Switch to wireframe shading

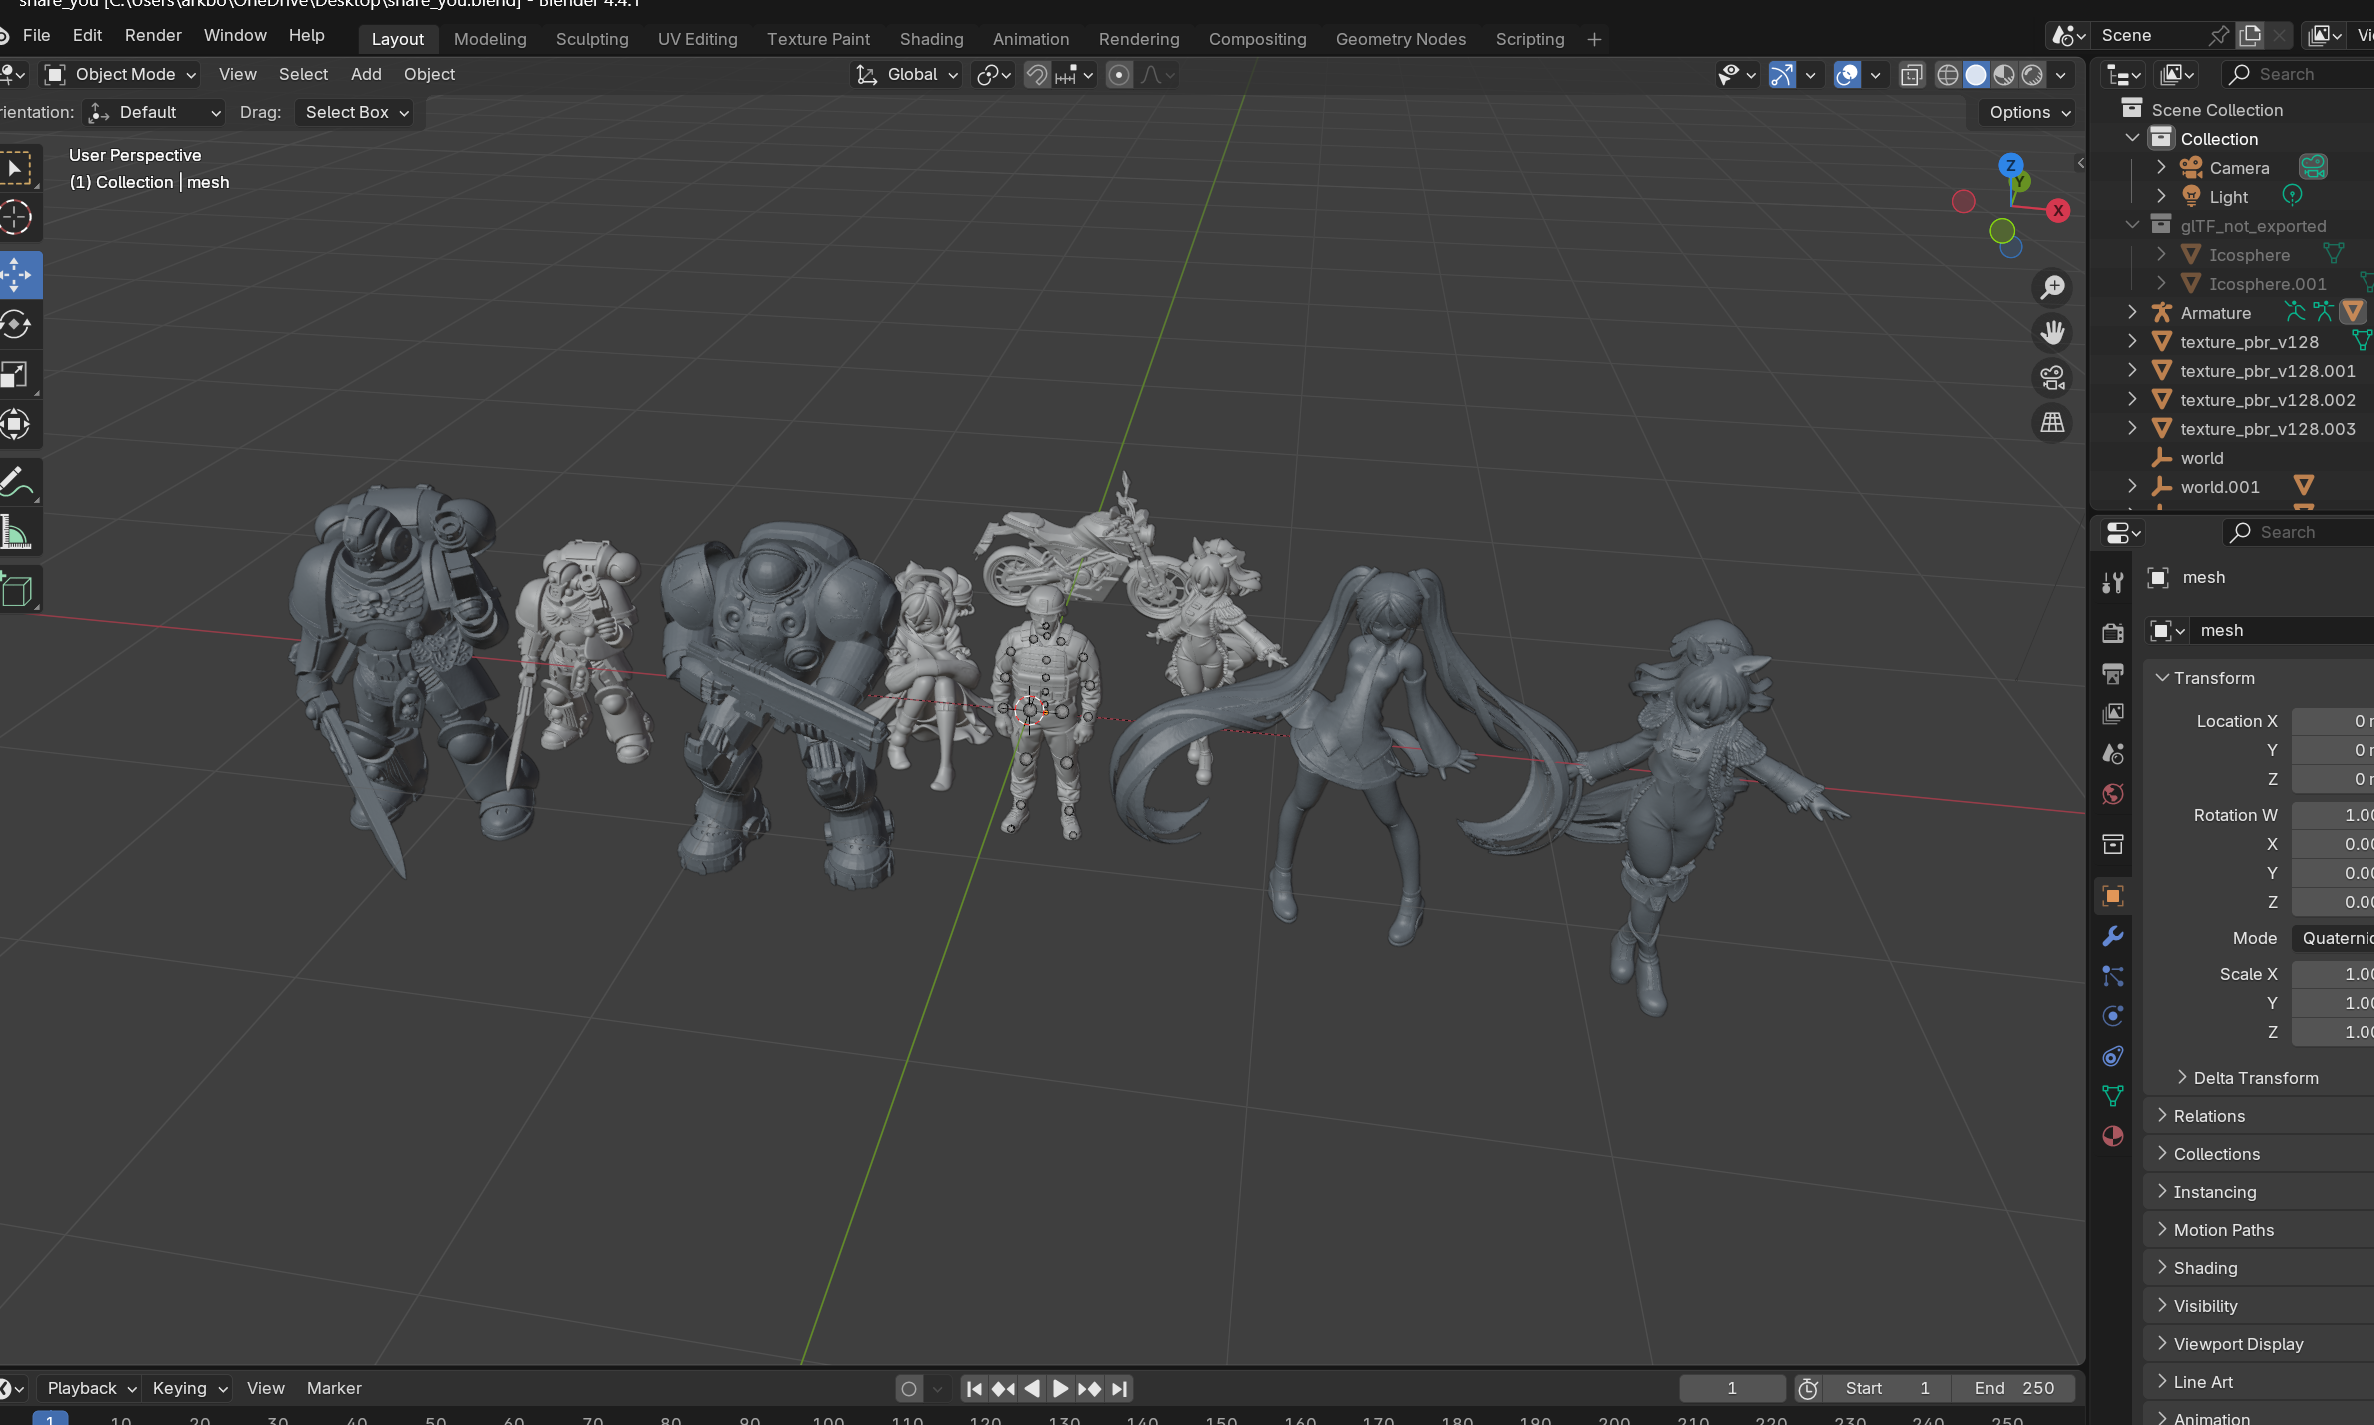(1948, 75)
